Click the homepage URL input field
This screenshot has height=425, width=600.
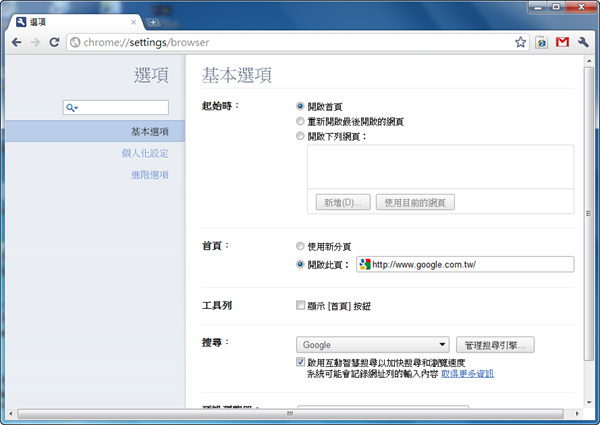[465, 264]
